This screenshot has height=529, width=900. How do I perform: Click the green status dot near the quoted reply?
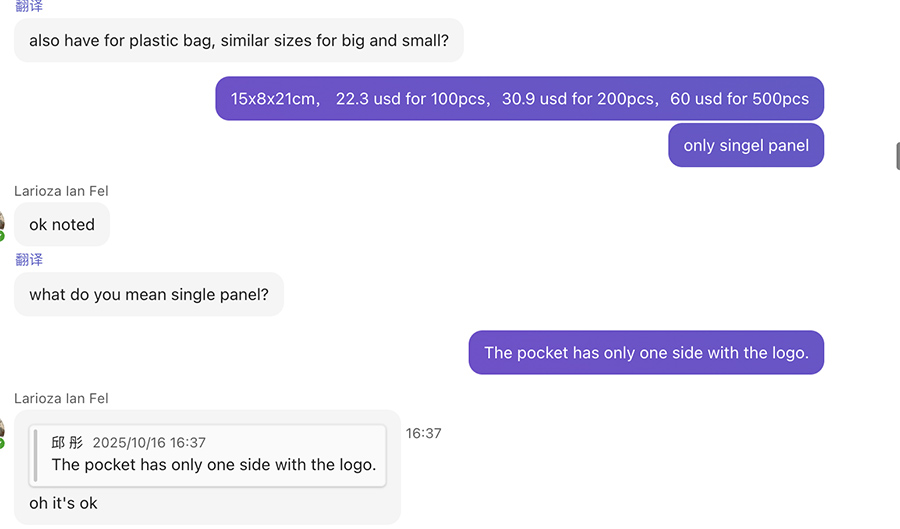pyautogui.click(x=2, y=443)
